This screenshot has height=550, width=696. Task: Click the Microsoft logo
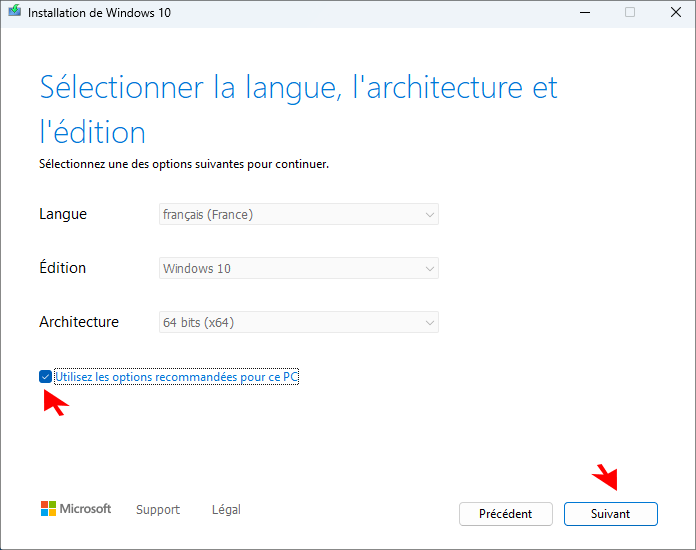pos(76,509)
